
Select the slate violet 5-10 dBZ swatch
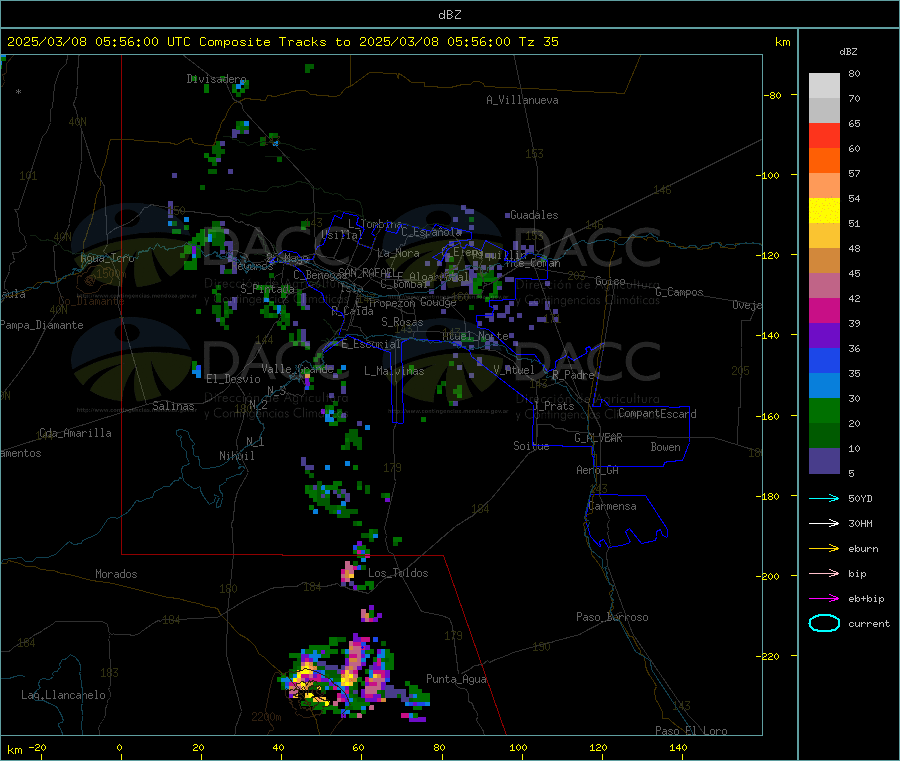tap(824, 461)
